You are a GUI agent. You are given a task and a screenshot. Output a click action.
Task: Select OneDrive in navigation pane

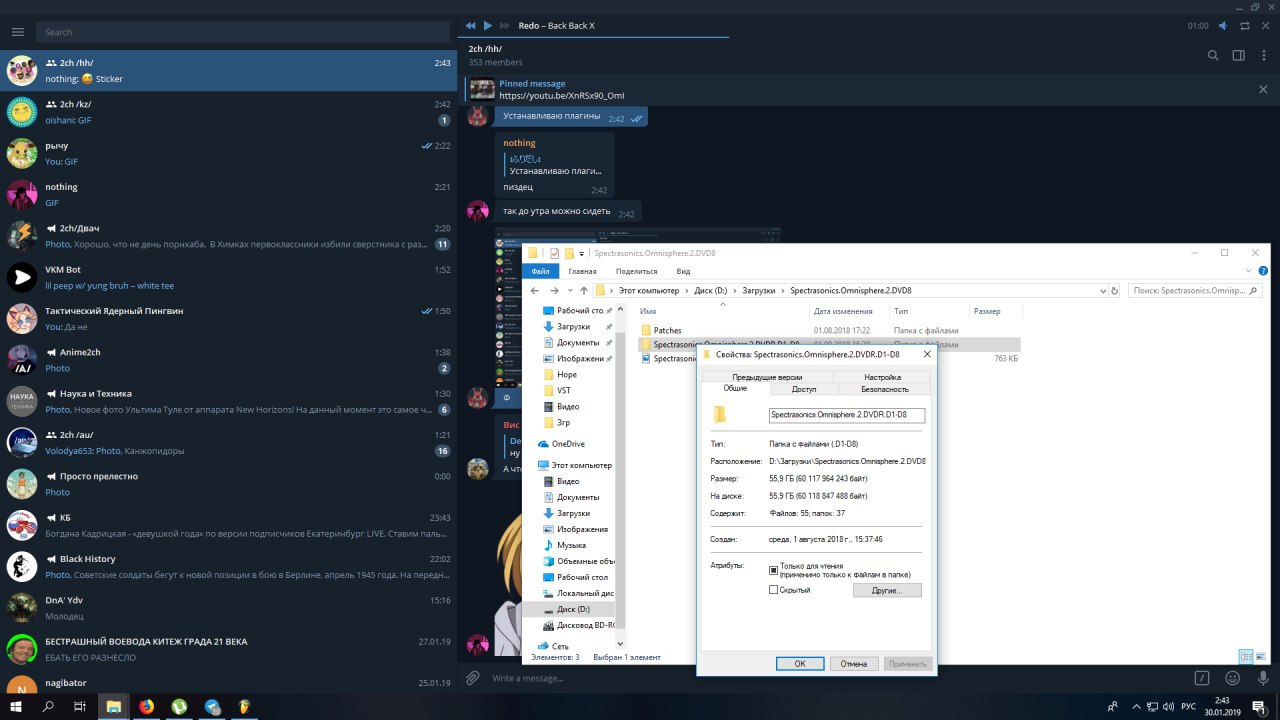568,443
